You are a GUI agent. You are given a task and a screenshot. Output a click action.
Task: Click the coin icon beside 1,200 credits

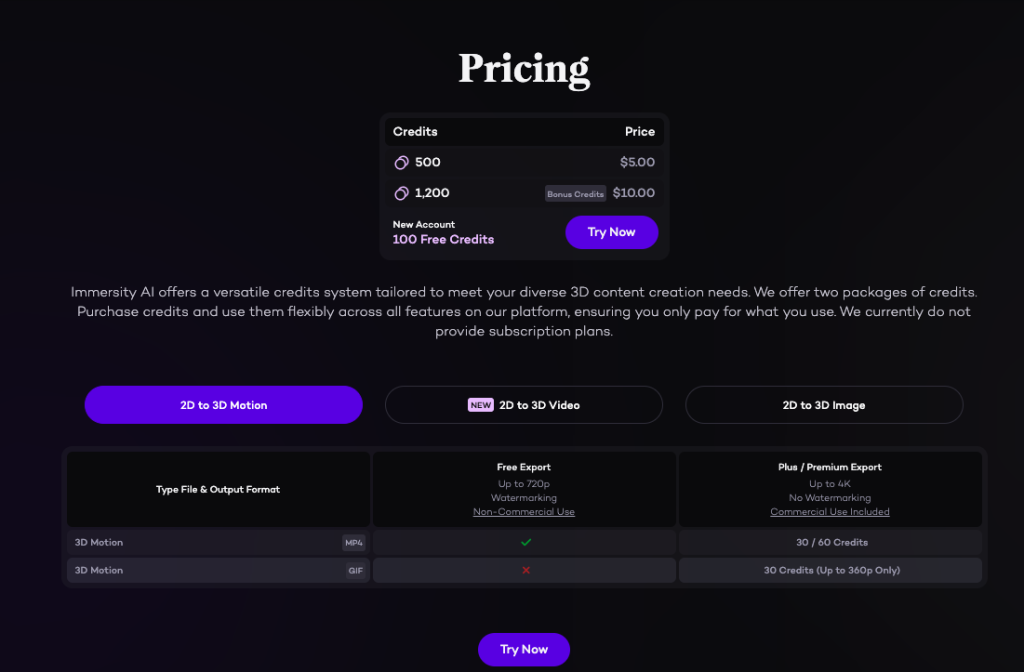tap(402, 193)
